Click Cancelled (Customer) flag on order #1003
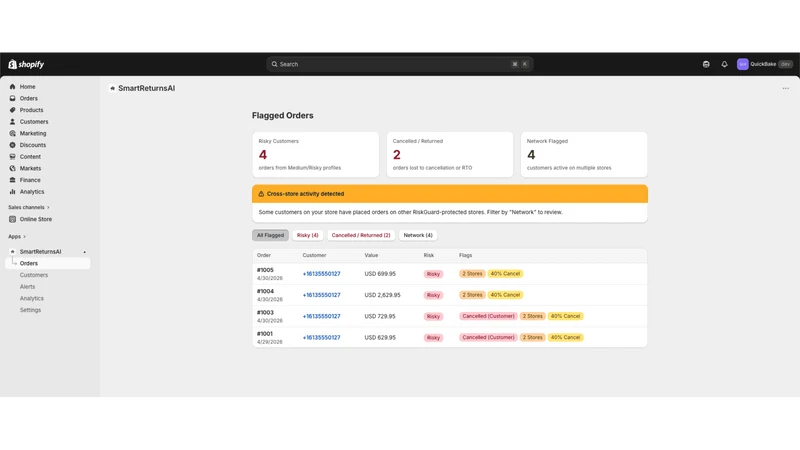Screen dimensions: 800x450 [488, 316]
